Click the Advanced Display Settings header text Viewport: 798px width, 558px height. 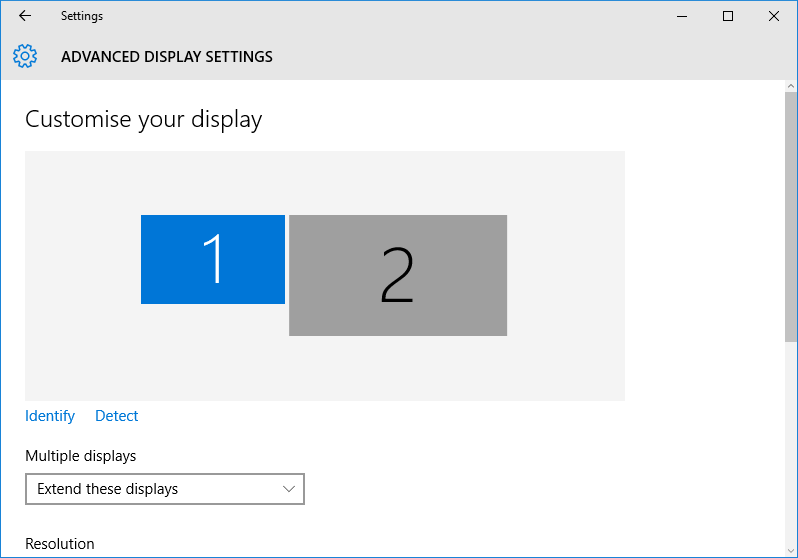pyautogui.click(x=167, y=57)
